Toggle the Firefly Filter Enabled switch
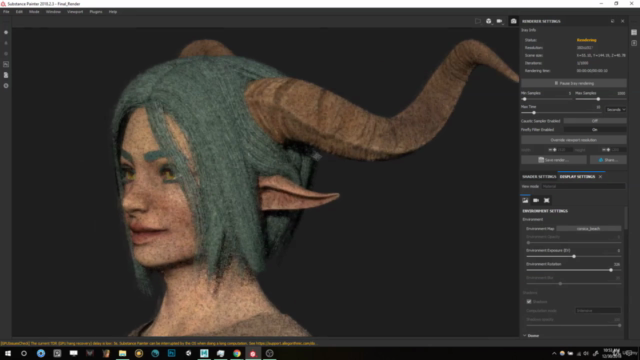The height and width of the screenshot is (360, 640). click(x=595, y=129)
